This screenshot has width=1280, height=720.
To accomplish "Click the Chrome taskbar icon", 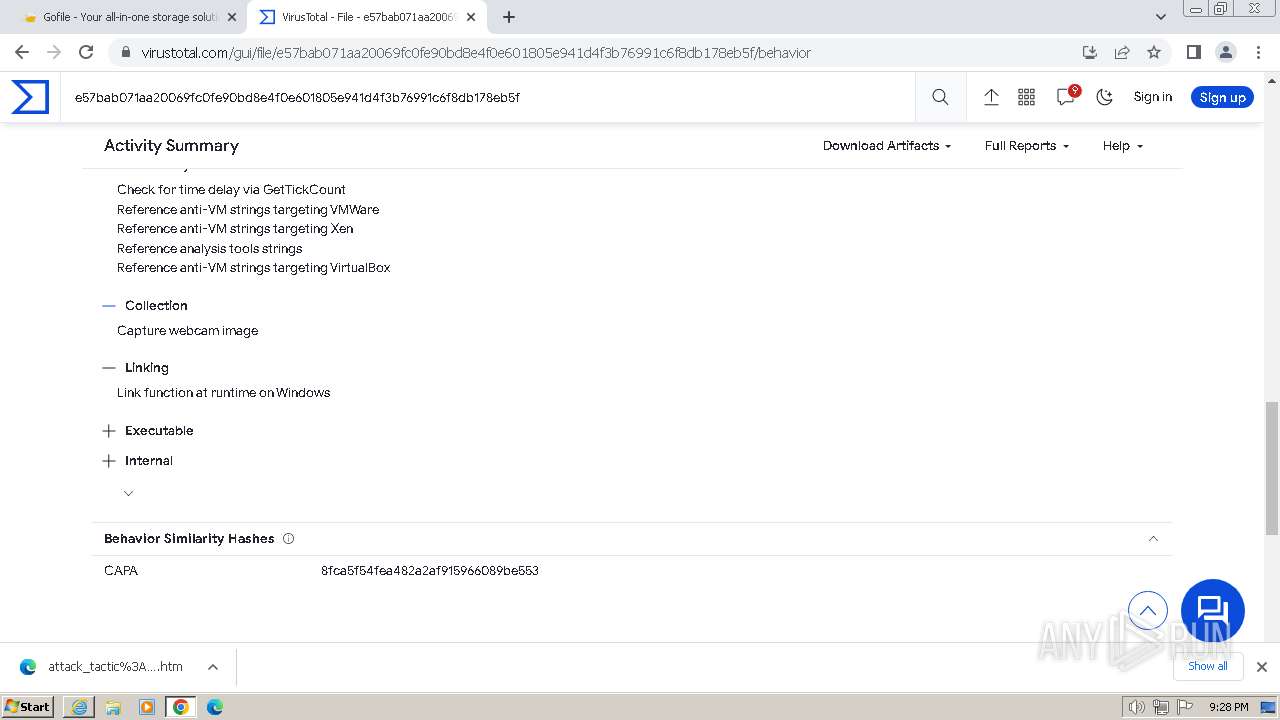I will pyautogui.click(x=181, y=707).
